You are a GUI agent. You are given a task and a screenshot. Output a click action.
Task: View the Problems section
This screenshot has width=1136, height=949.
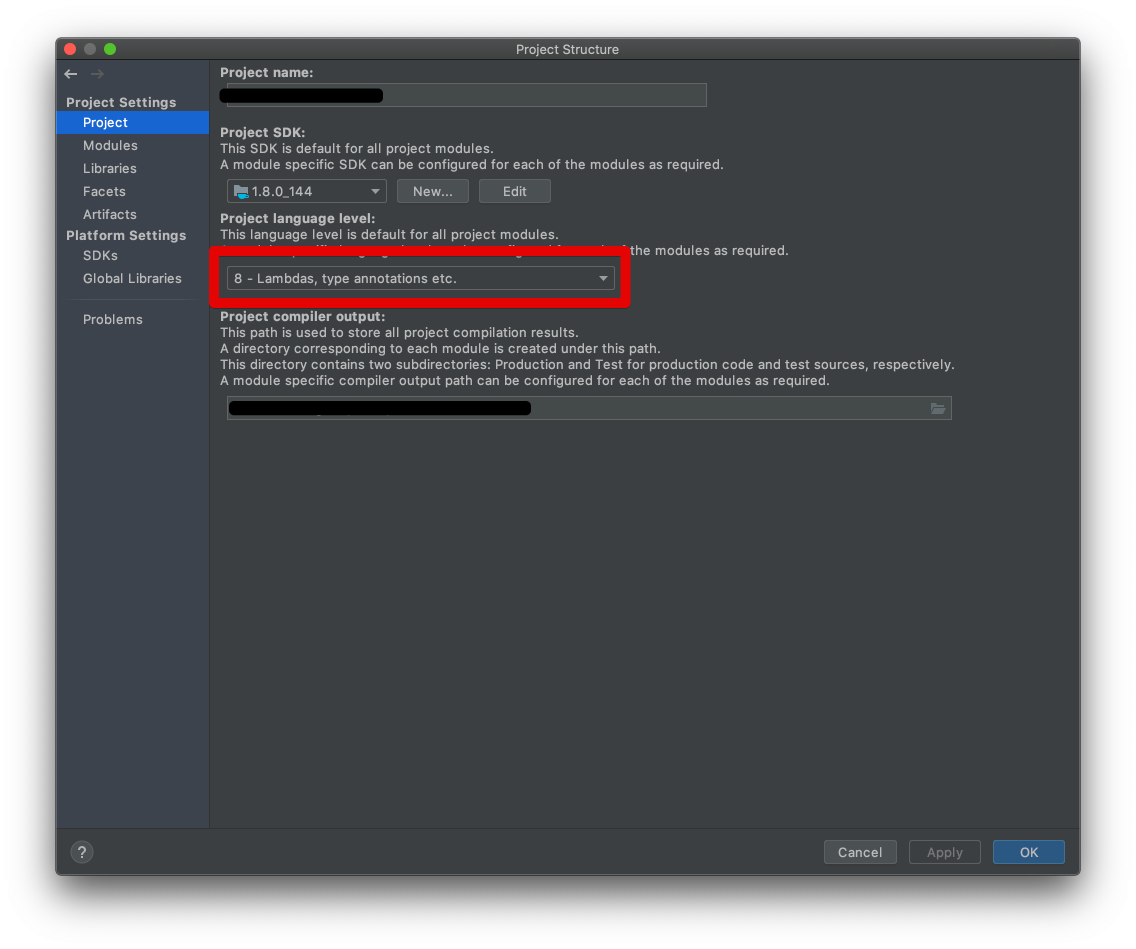(113, 319)
